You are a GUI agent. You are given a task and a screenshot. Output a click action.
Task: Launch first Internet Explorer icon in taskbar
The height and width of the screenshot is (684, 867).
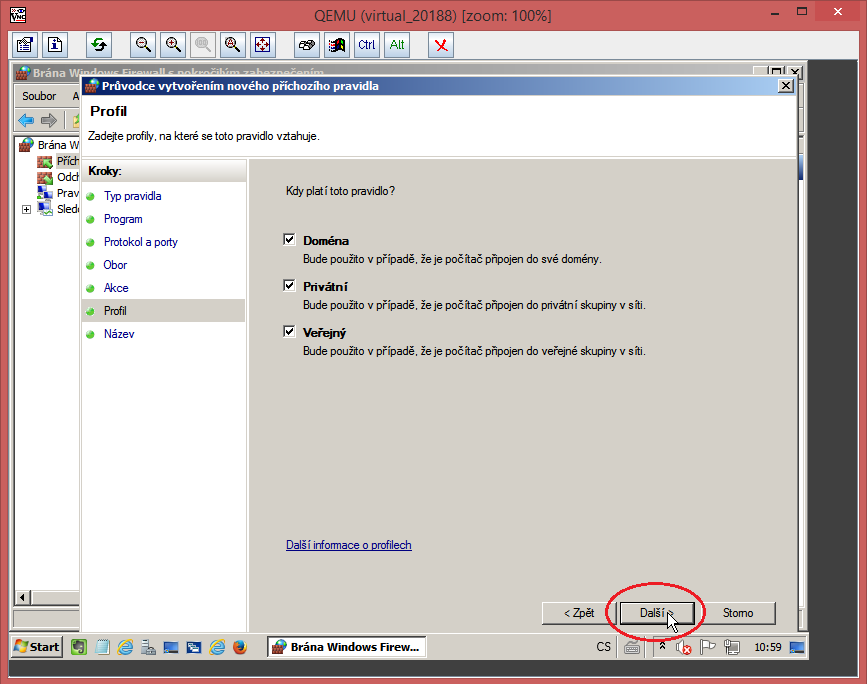[126, 647]
